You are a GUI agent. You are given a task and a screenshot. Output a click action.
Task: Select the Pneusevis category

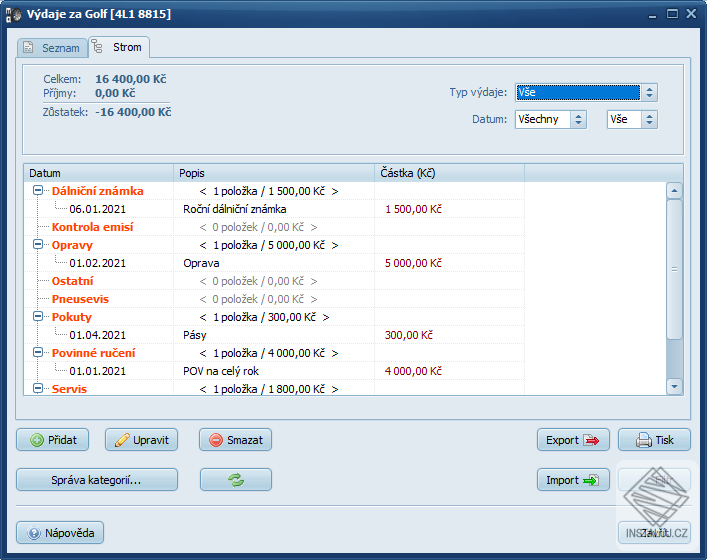[x=80, y=299]
